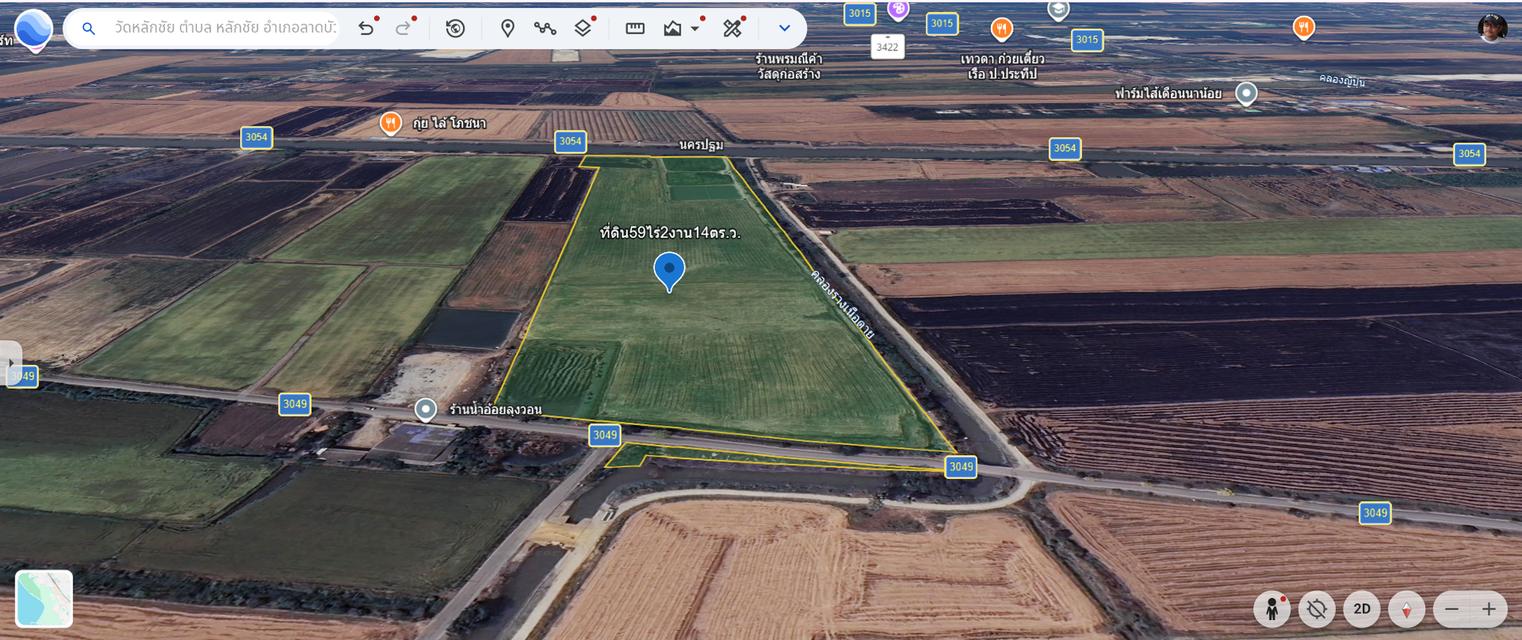Expand the toolbar chevron menu
Image resolution: width=1522 pixels, height=640 pixels.
(785, 28)
